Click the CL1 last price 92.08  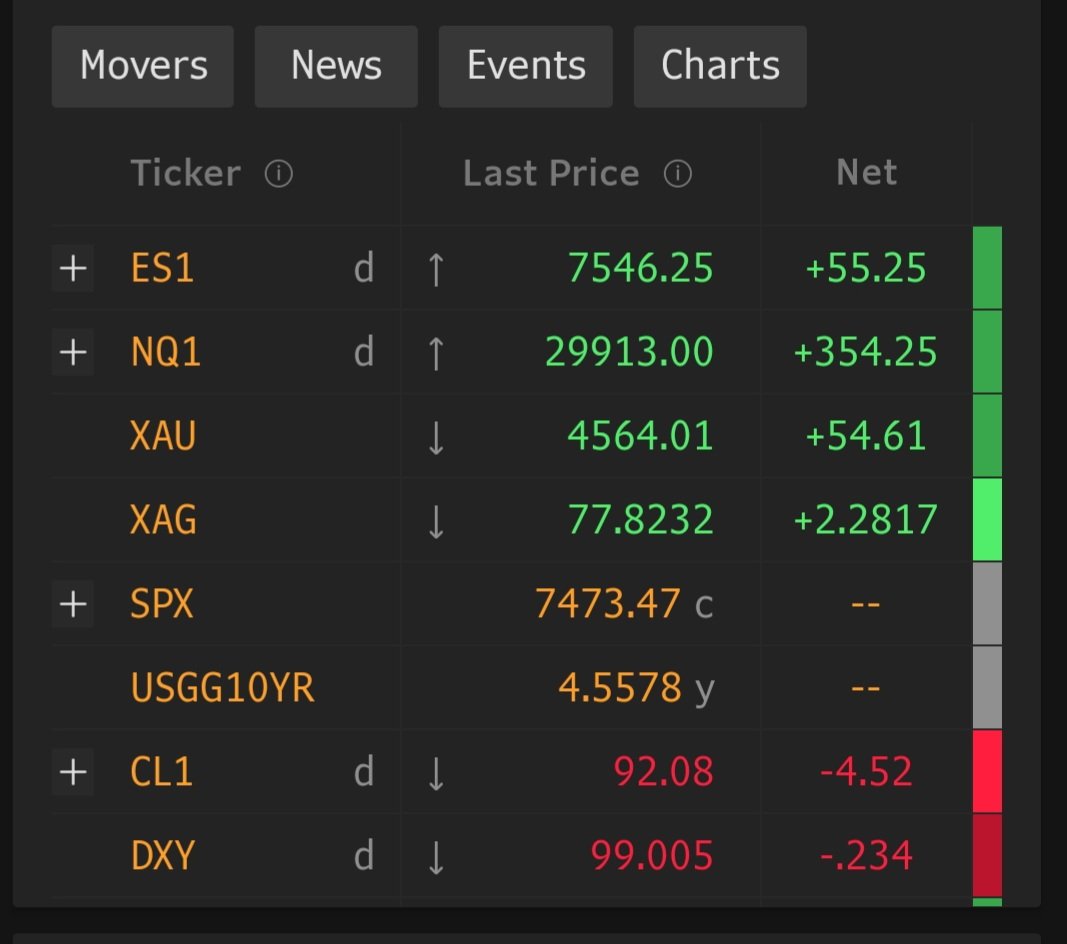(x=663, y=772)
